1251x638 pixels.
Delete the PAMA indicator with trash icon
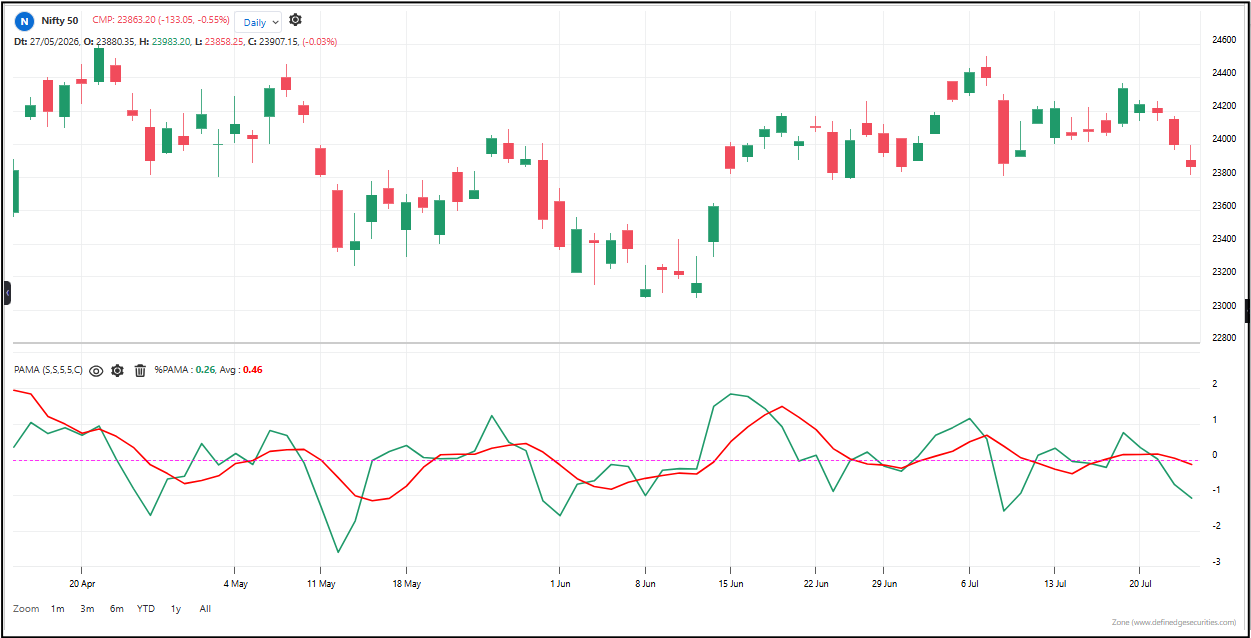(140, 370)
